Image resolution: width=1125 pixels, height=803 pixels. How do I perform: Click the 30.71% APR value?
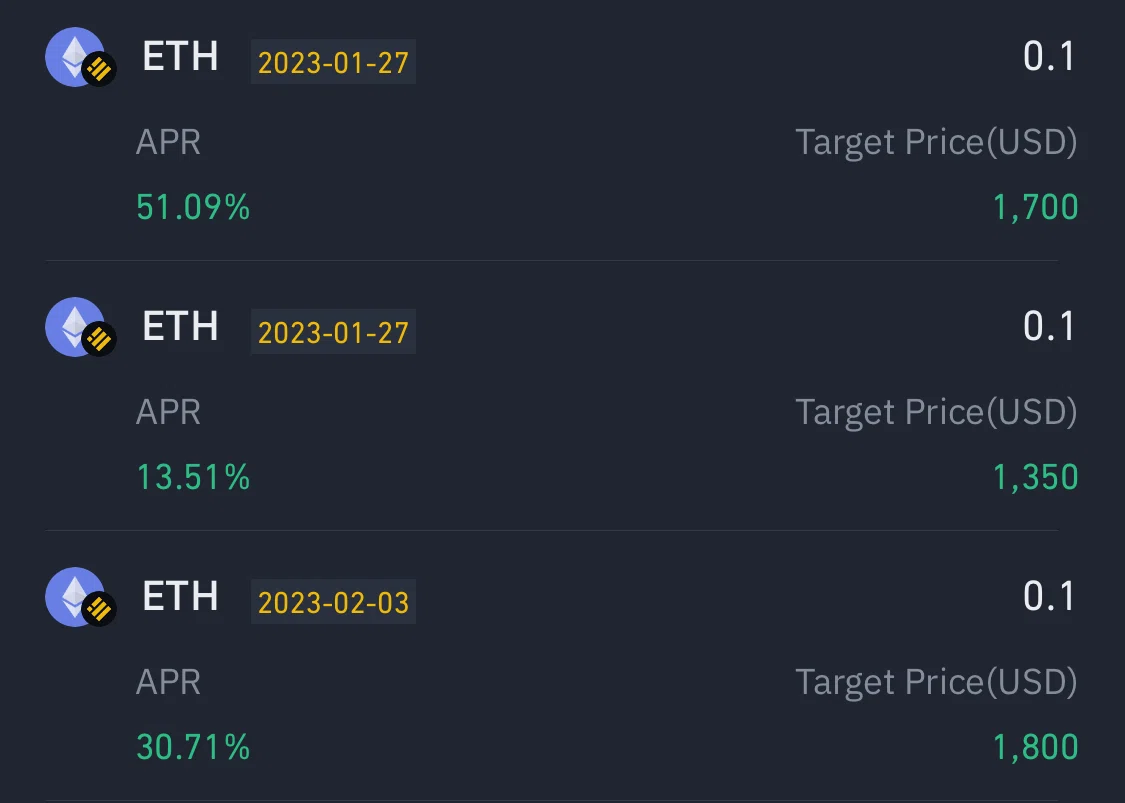[193, 747]
